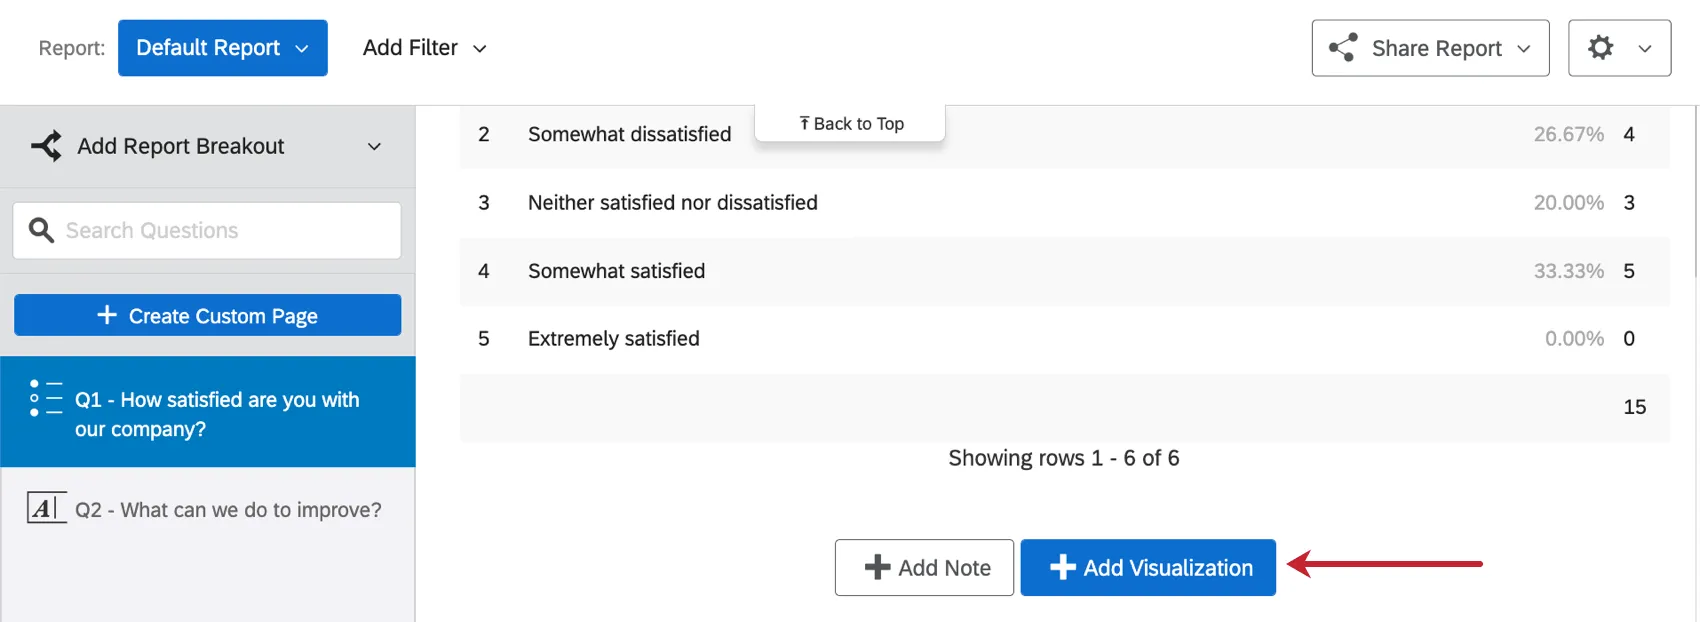1700x622 pixels.
Task: Open the report settings gear icon
Action: coord(1602,47)
